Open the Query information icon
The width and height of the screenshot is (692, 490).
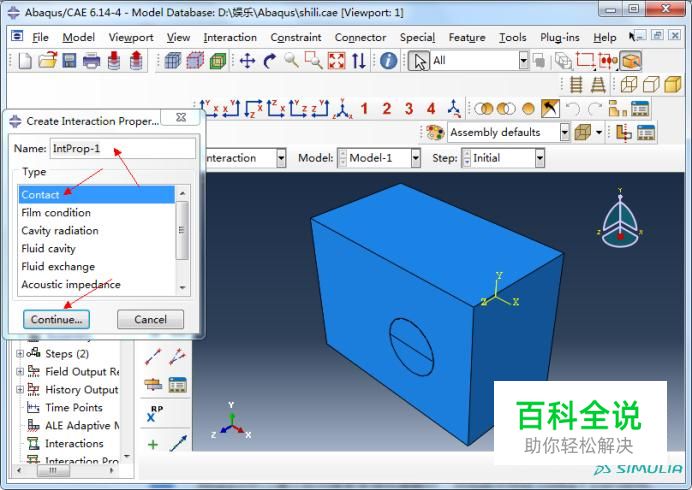tap(388, 60)
